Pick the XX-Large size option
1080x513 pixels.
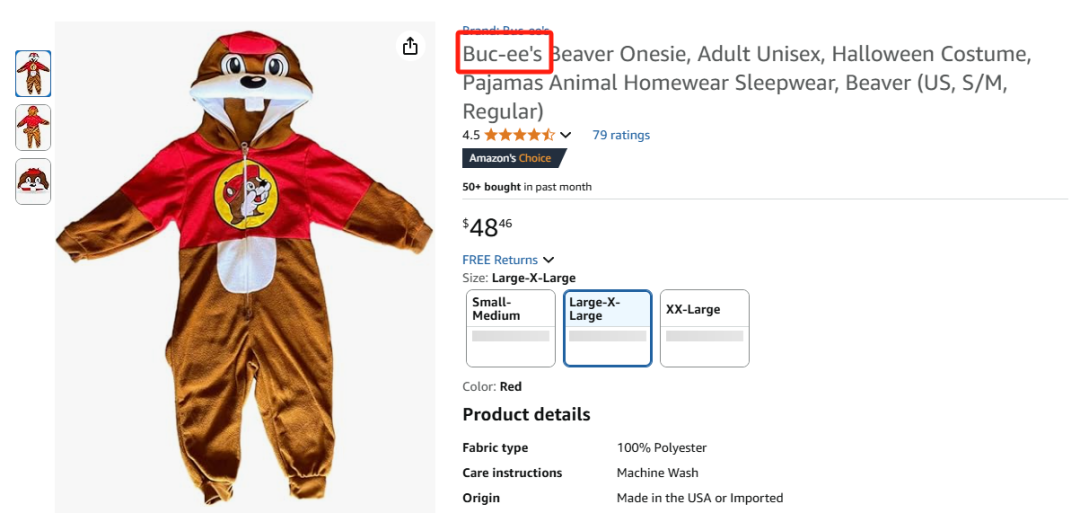pyautogui.click(x=704, y=327)
